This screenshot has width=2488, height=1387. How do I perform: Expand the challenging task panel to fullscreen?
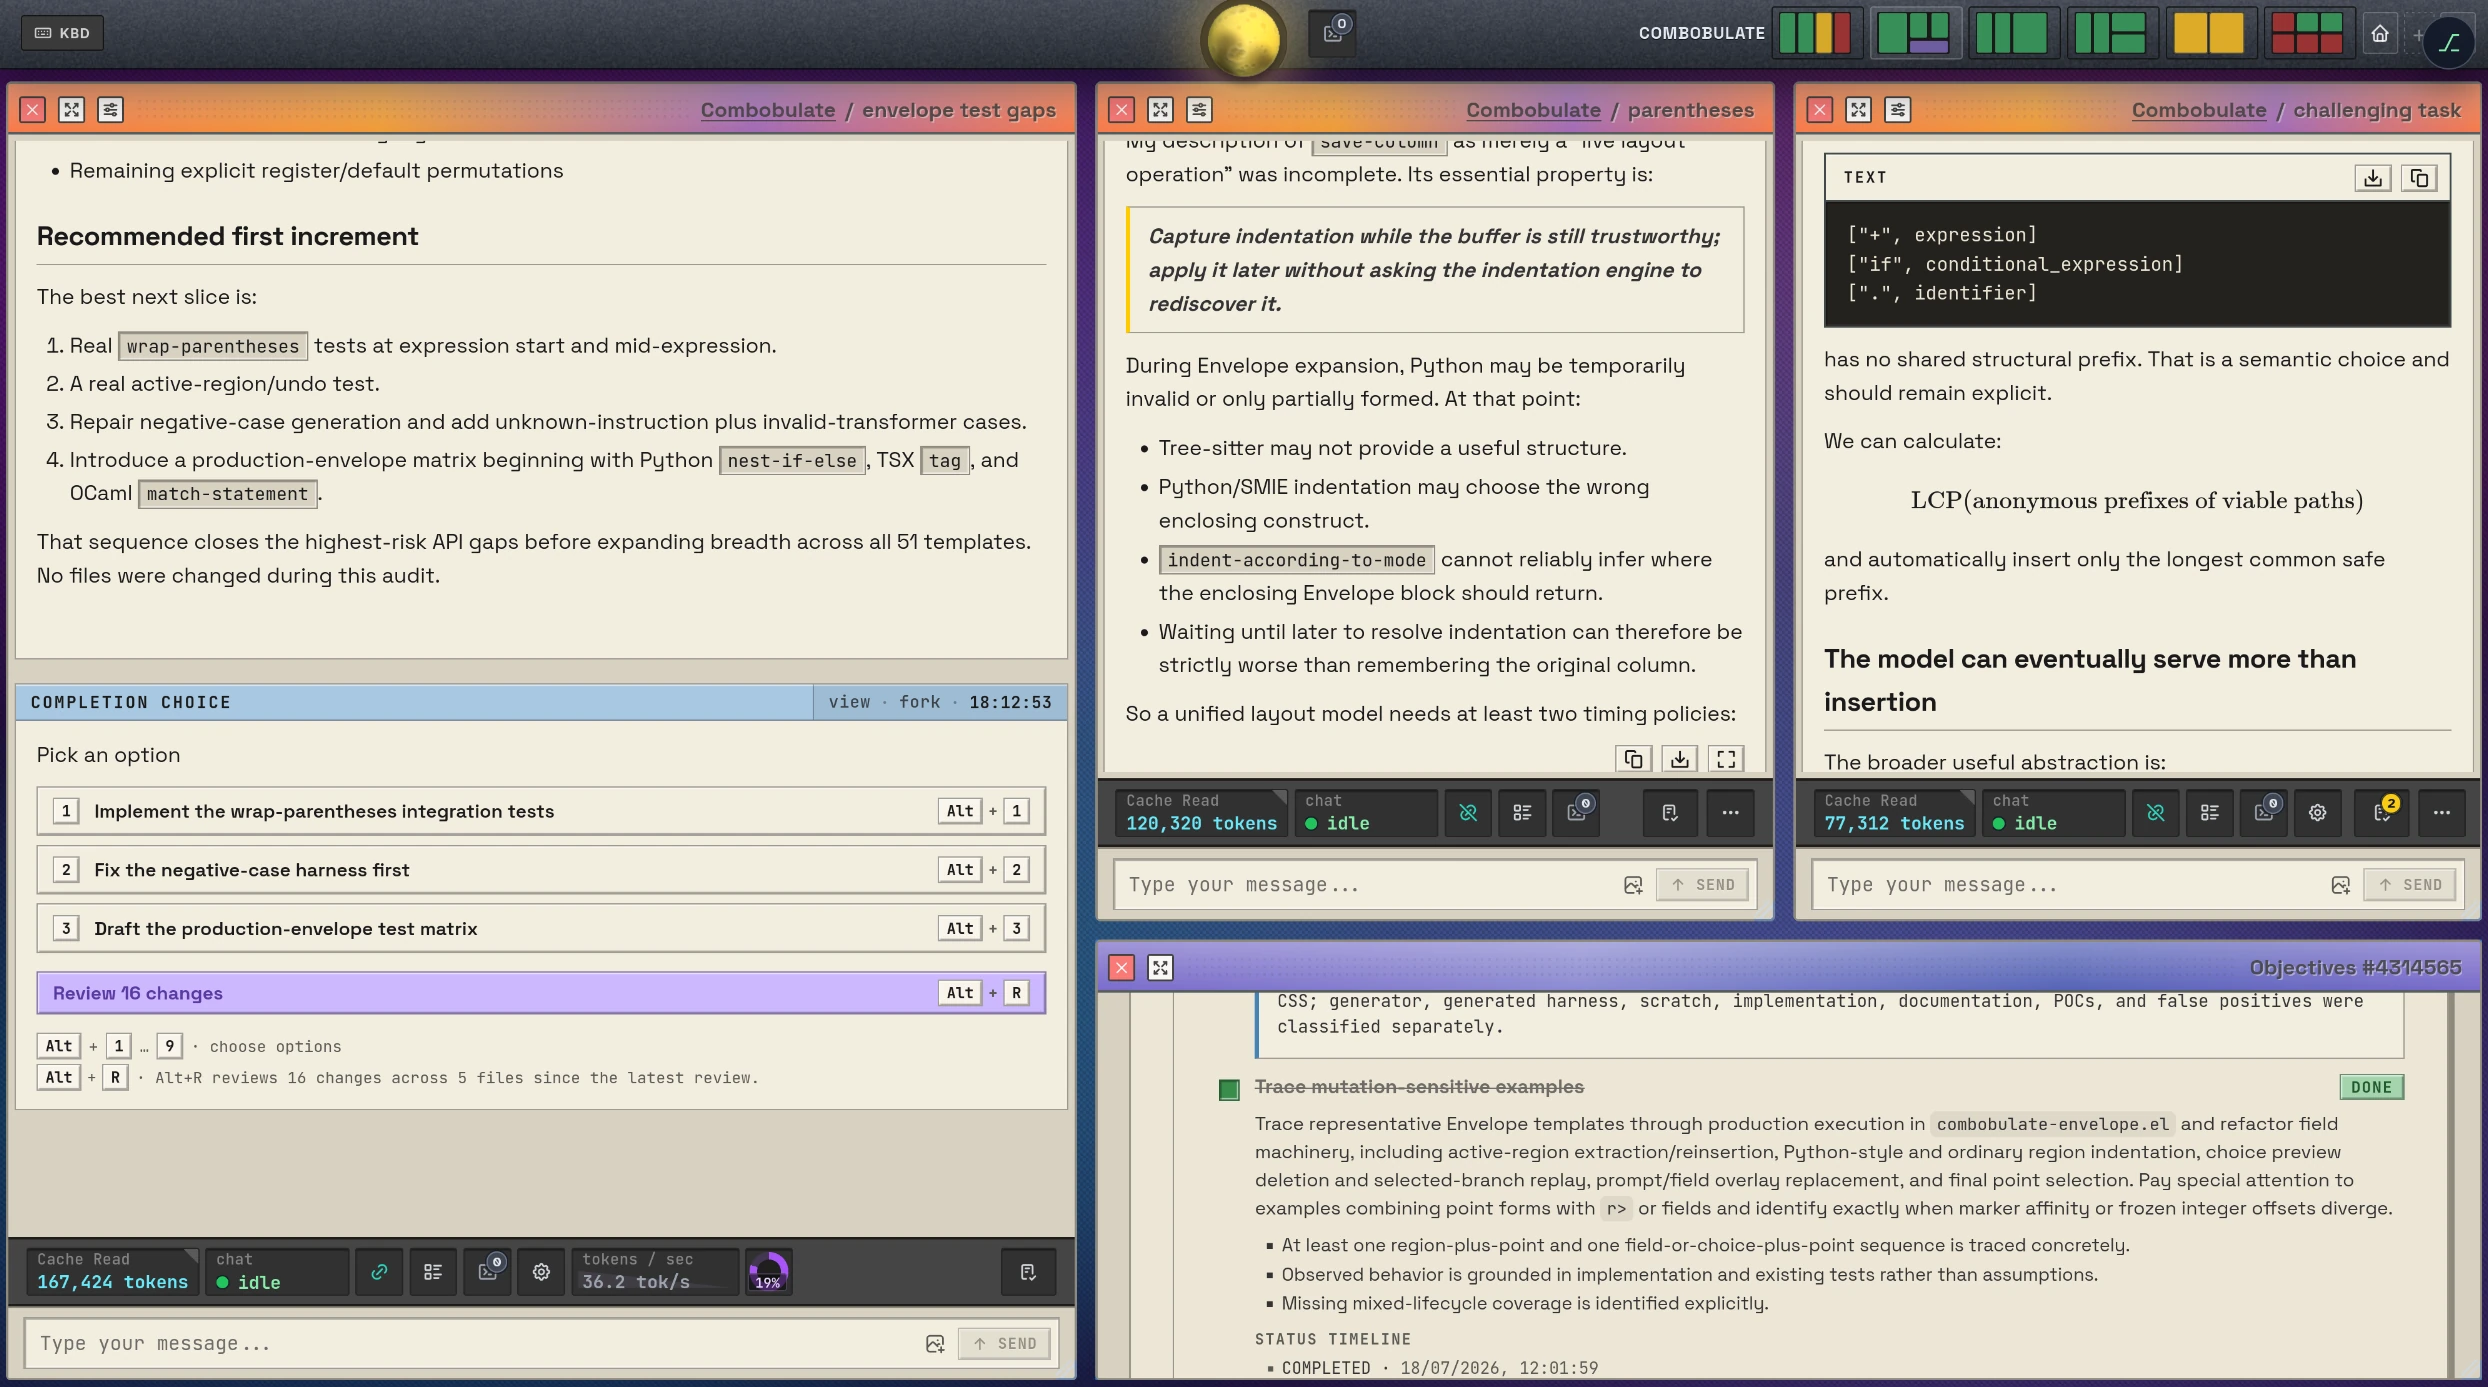coord(1858,110)
